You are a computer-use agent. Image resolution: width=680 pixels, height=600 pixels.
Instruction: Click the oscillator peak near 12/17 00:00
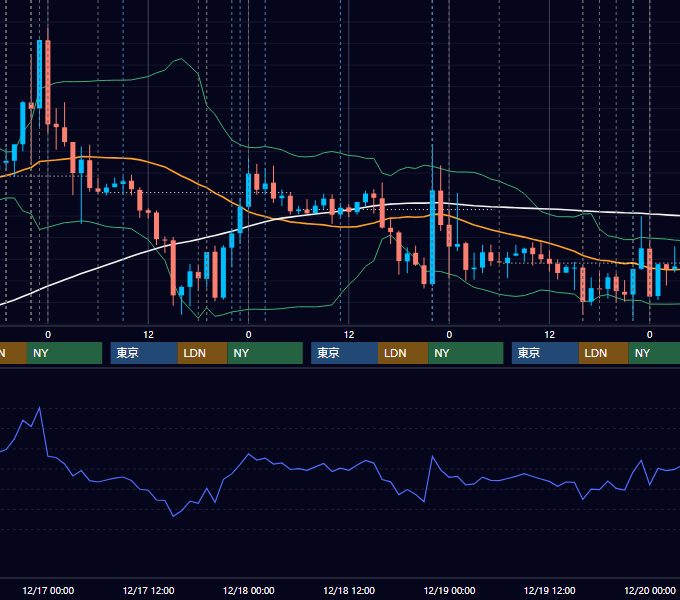click(40, 408)
